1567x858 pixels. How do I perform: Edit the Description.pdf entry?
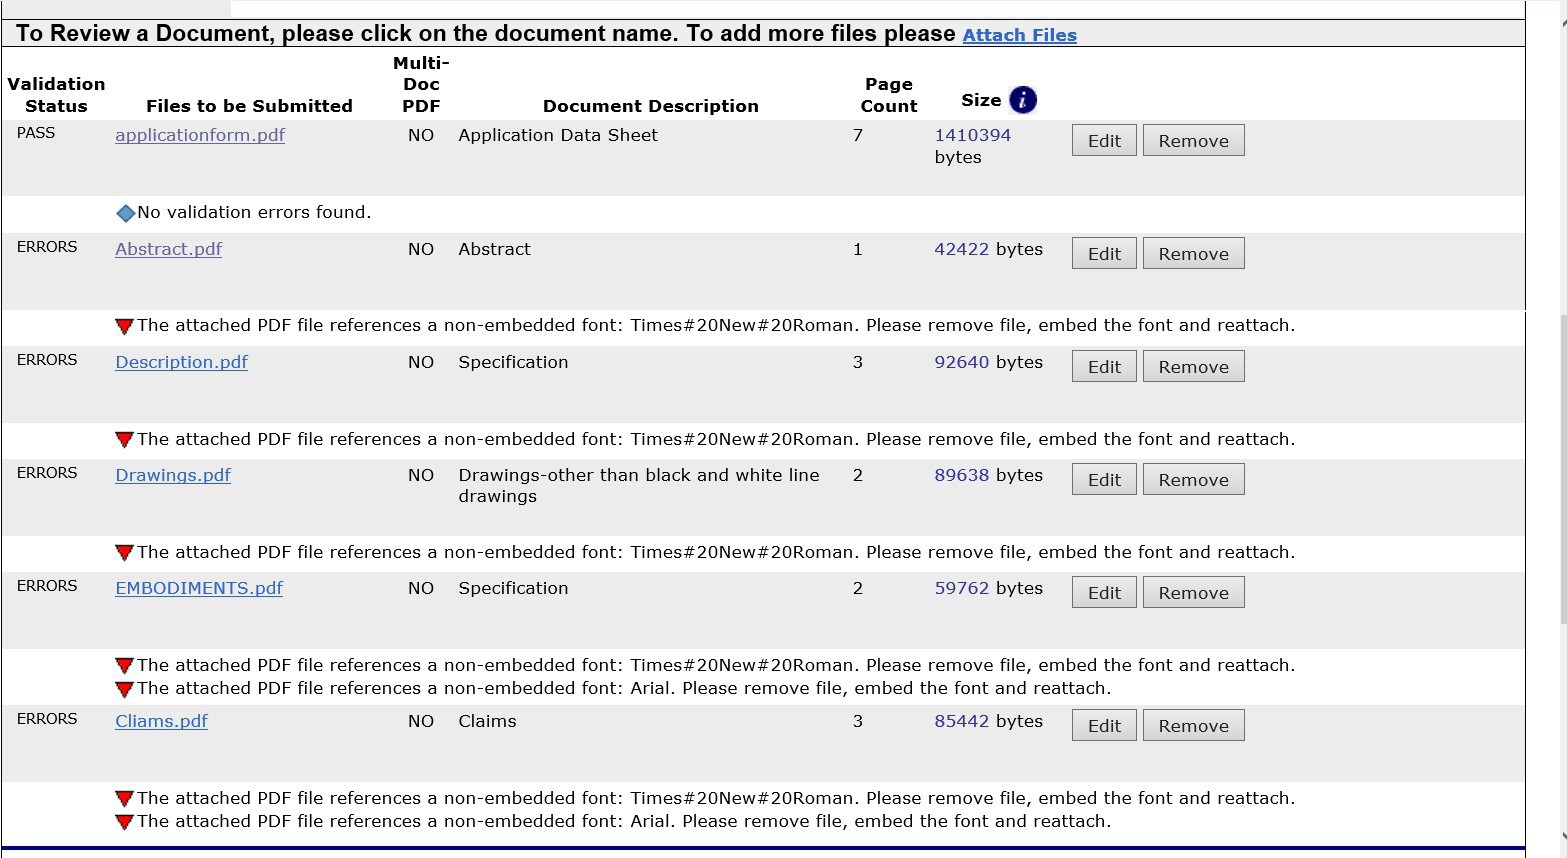pyautogui.click(x=1104, y=366)
